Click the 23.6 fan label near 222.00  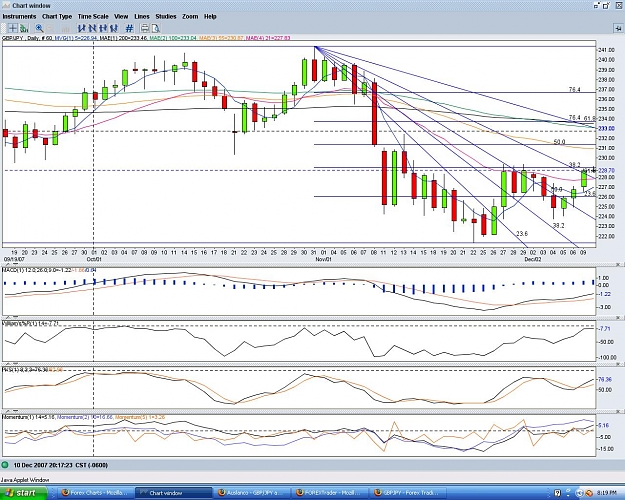(522, 234)
